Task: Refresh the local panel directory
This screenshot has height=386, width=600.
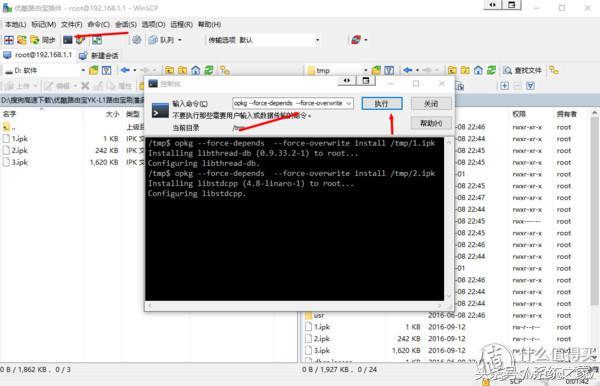Action: (x=209, y=70)
